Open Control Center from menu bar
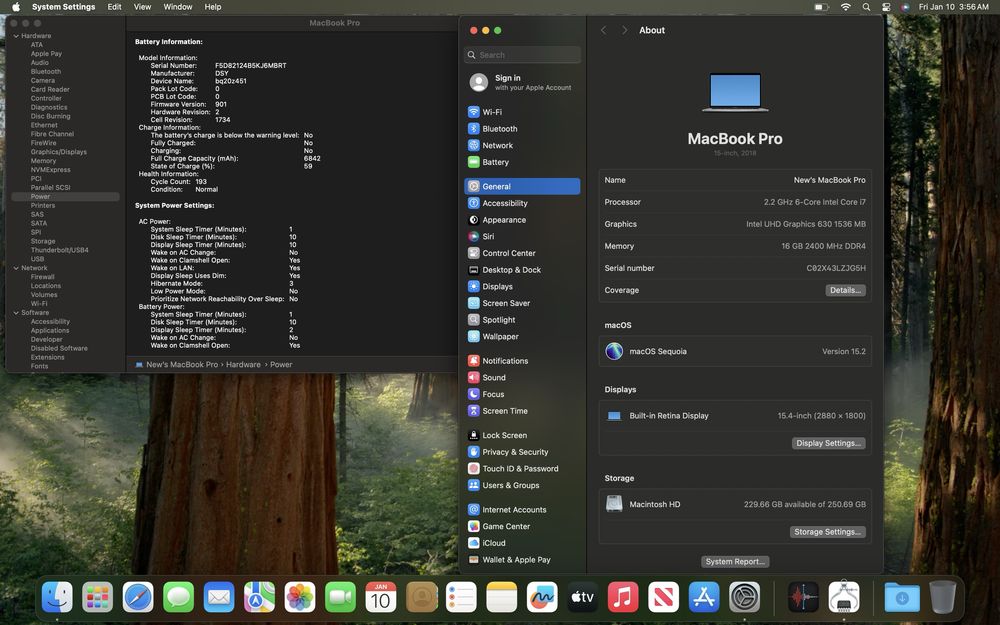Viewport: 1000px width, 625px height. coord(886,7)
